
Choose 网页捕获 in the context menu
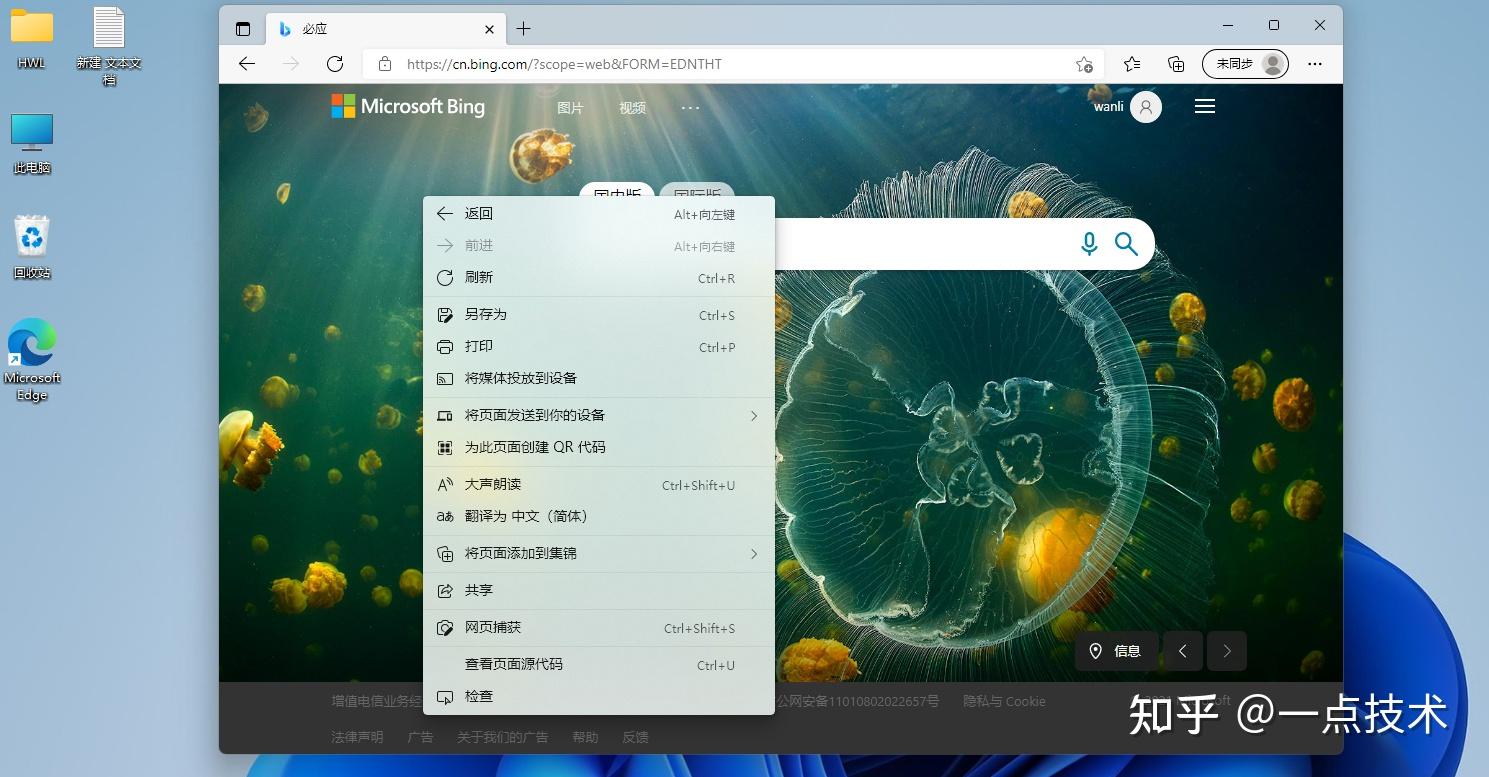coord(599,627)
